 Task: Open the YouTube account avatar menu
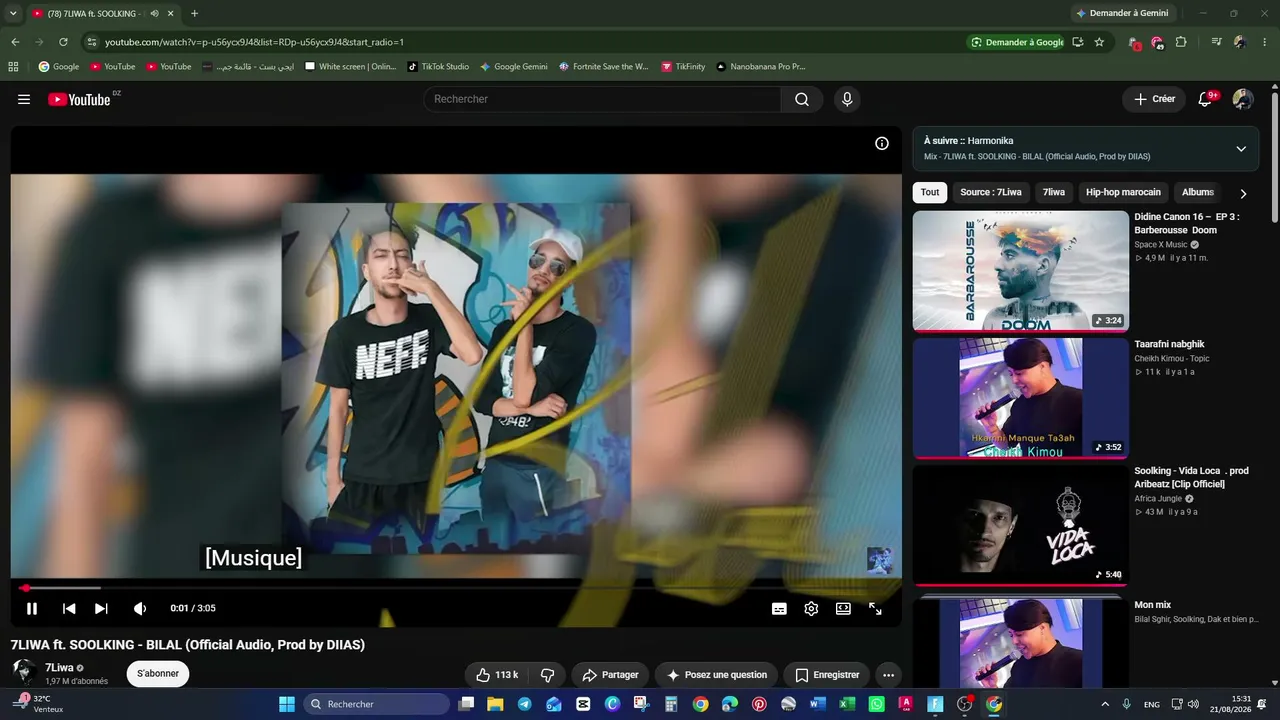click(1243, 99)
